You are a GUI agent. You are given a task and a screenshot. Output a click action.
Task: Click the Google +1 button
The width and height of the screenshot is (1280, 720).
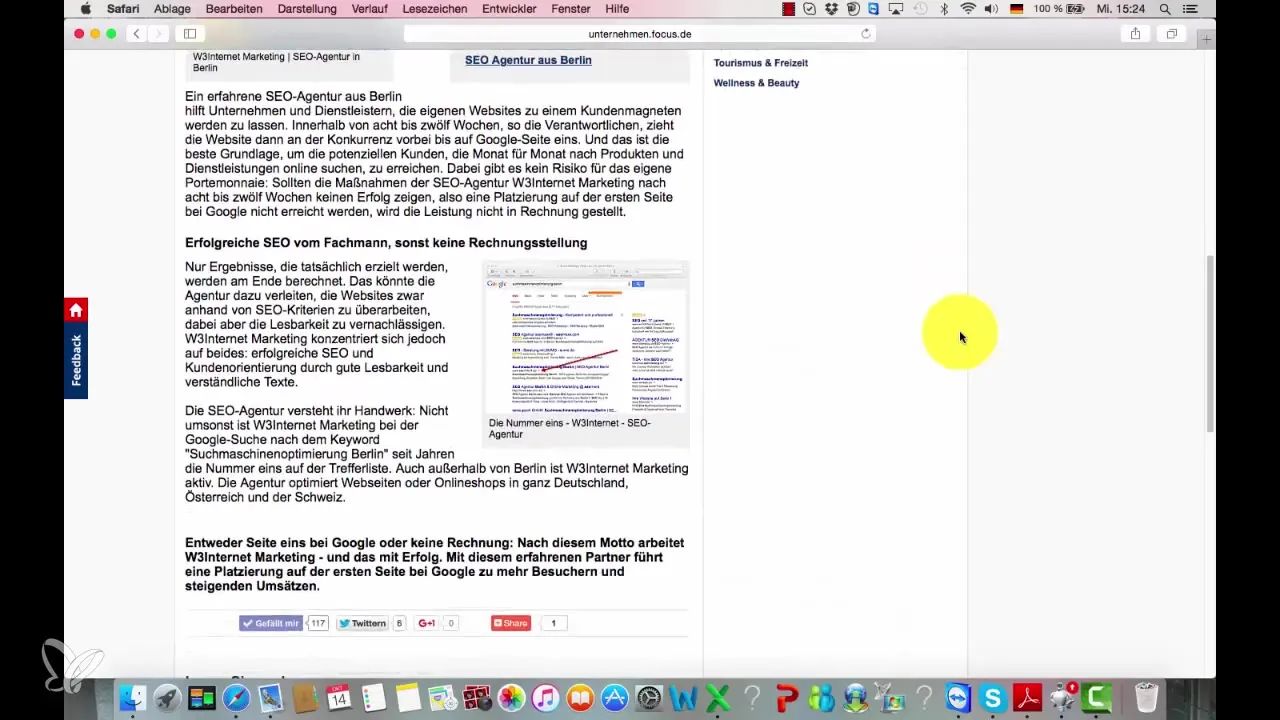click(427, 623)
